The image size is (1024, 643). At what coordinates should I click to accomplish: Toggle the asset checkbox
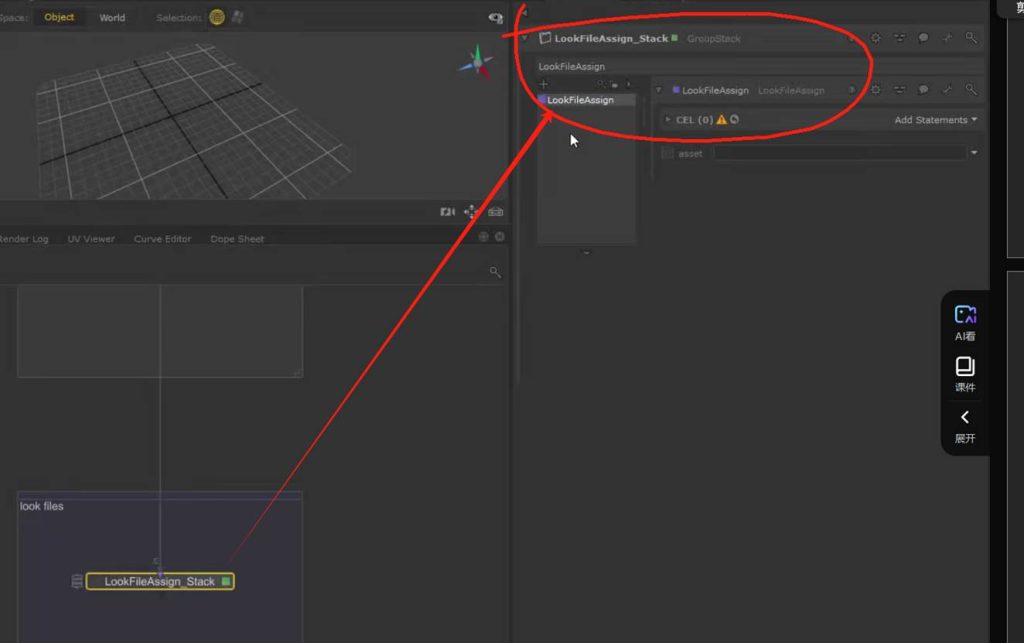tap(667, 153)
